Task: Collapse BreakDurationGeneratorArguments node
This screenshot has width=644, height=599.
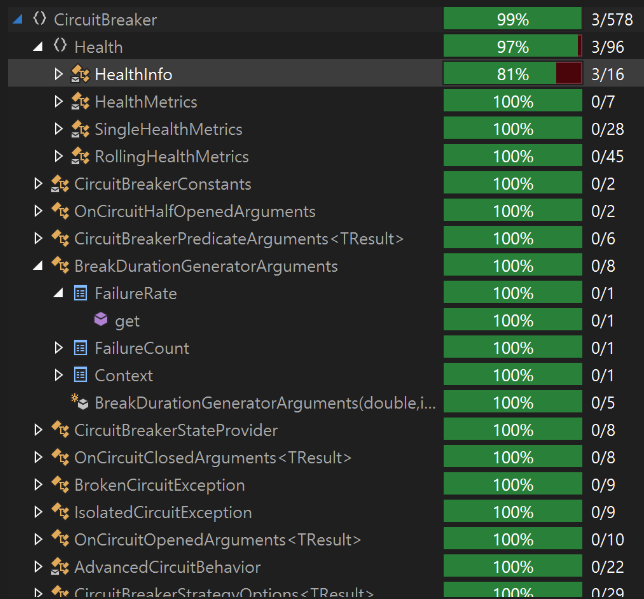Action: (38, 266)
